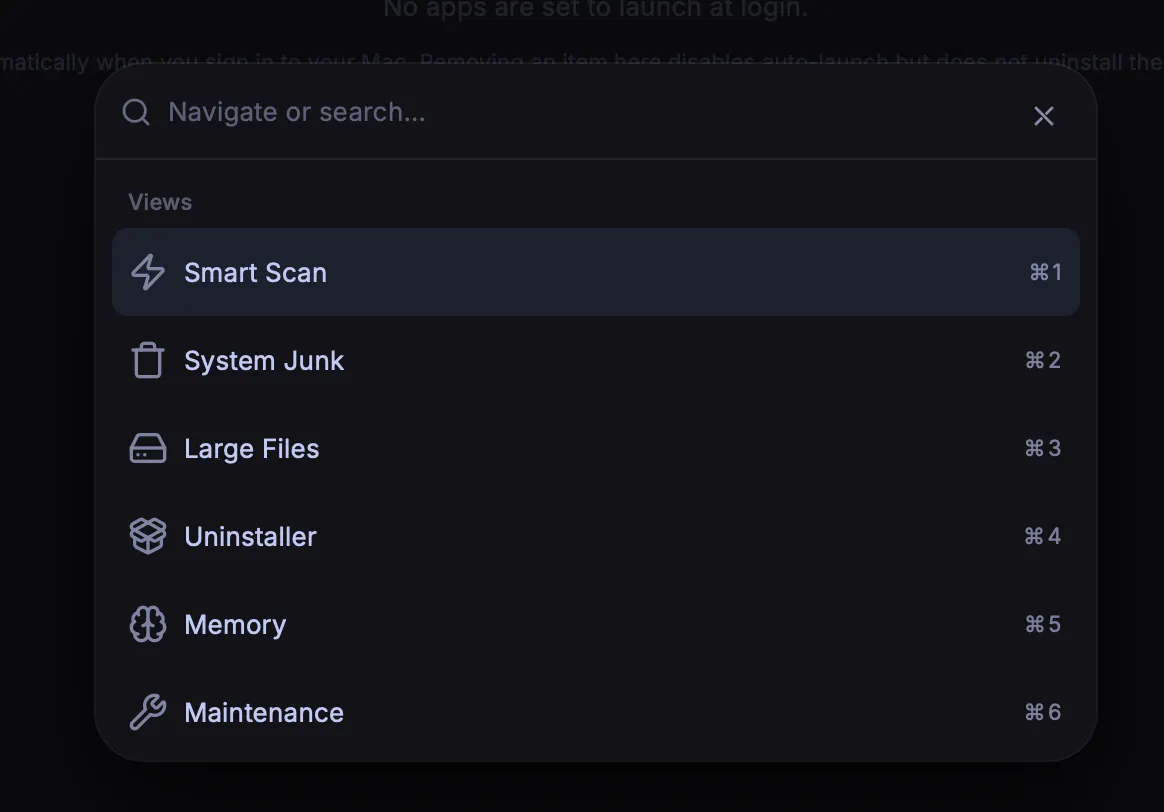
Task: Click the ⌘1 shortcut label
Action: click(1045, 272)
